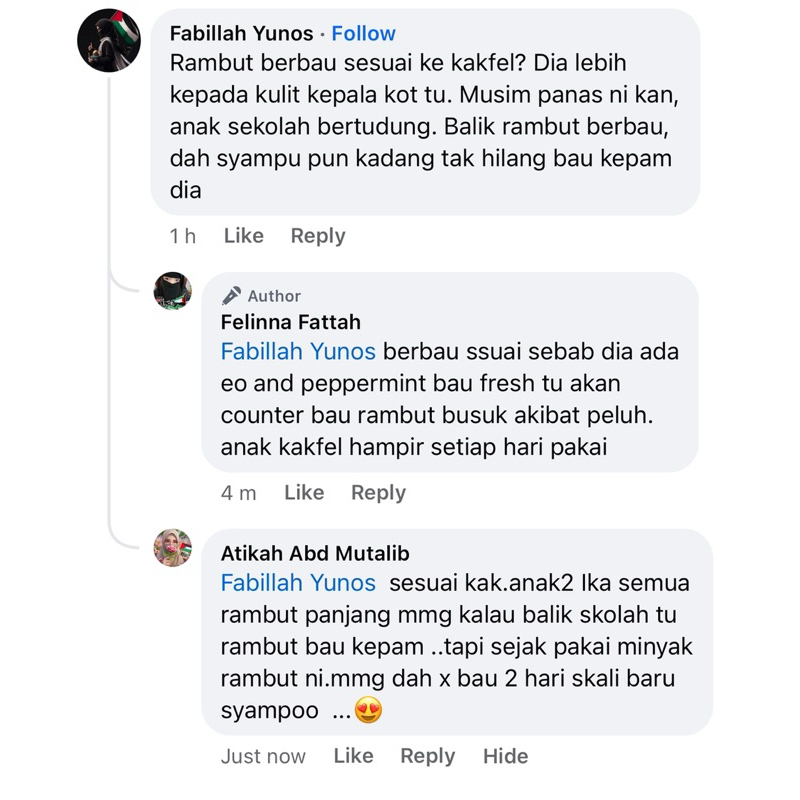The height and width of the screenshot is (800, 800).
Task: Click the 1 h timestamp
Action: [x=183, y=236]
